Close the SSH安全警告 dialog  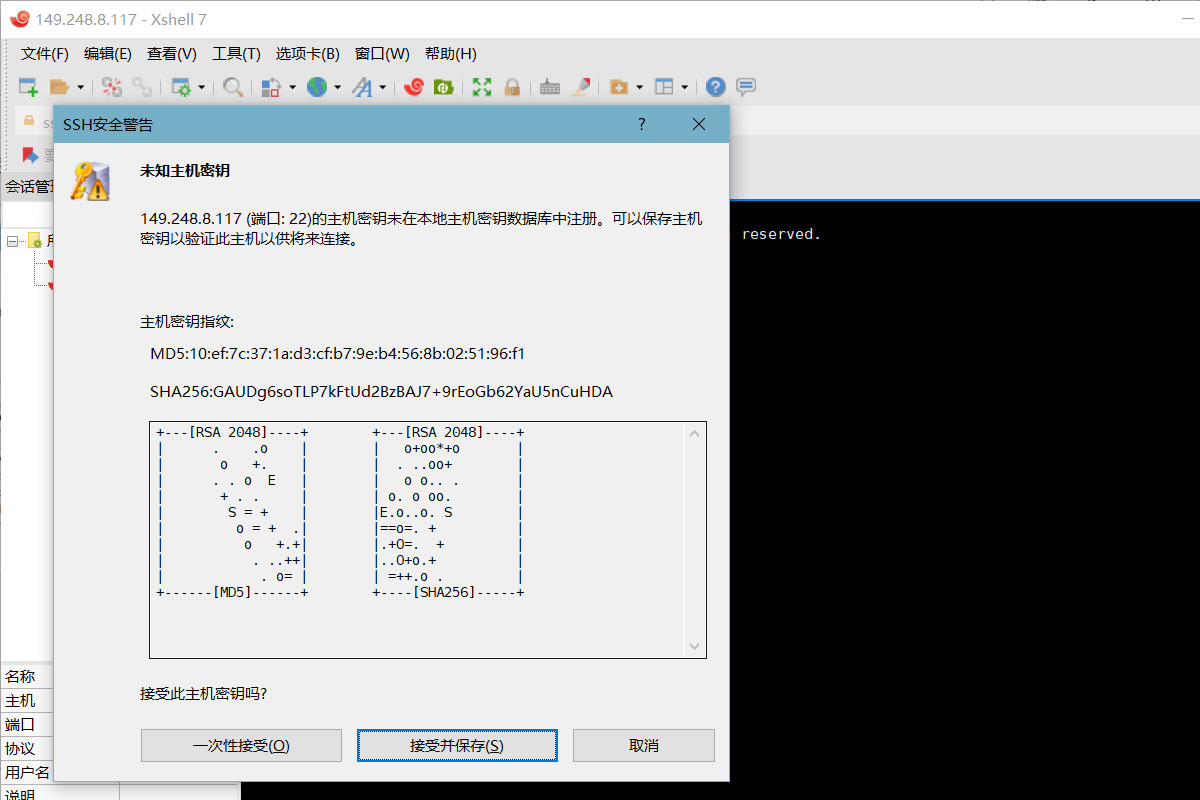click(699, 124)
